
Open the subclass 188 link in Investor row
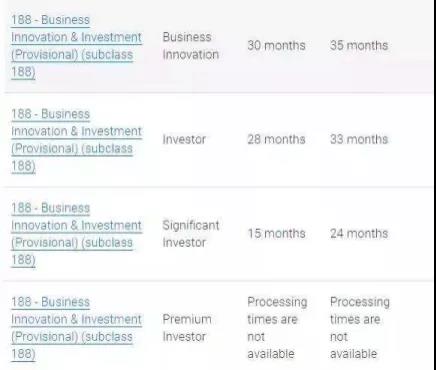(x=77, y=140)
